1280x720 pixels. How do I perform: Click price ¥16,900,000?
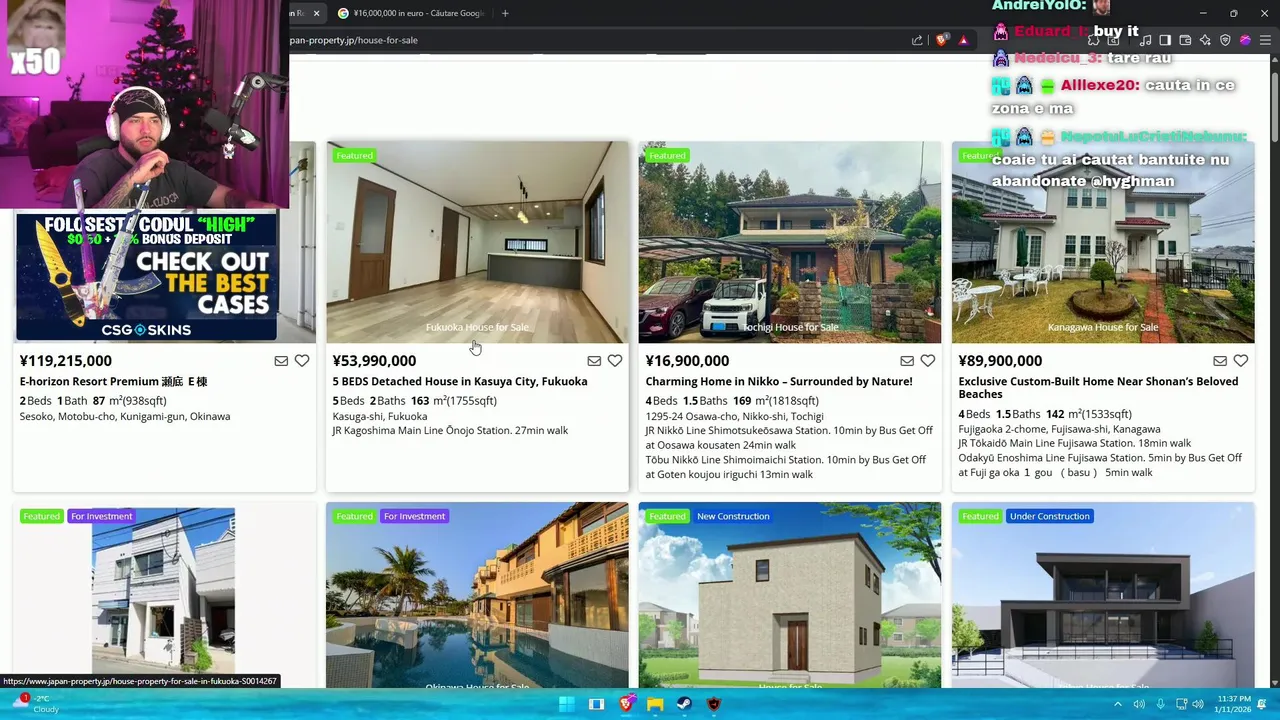687,361
